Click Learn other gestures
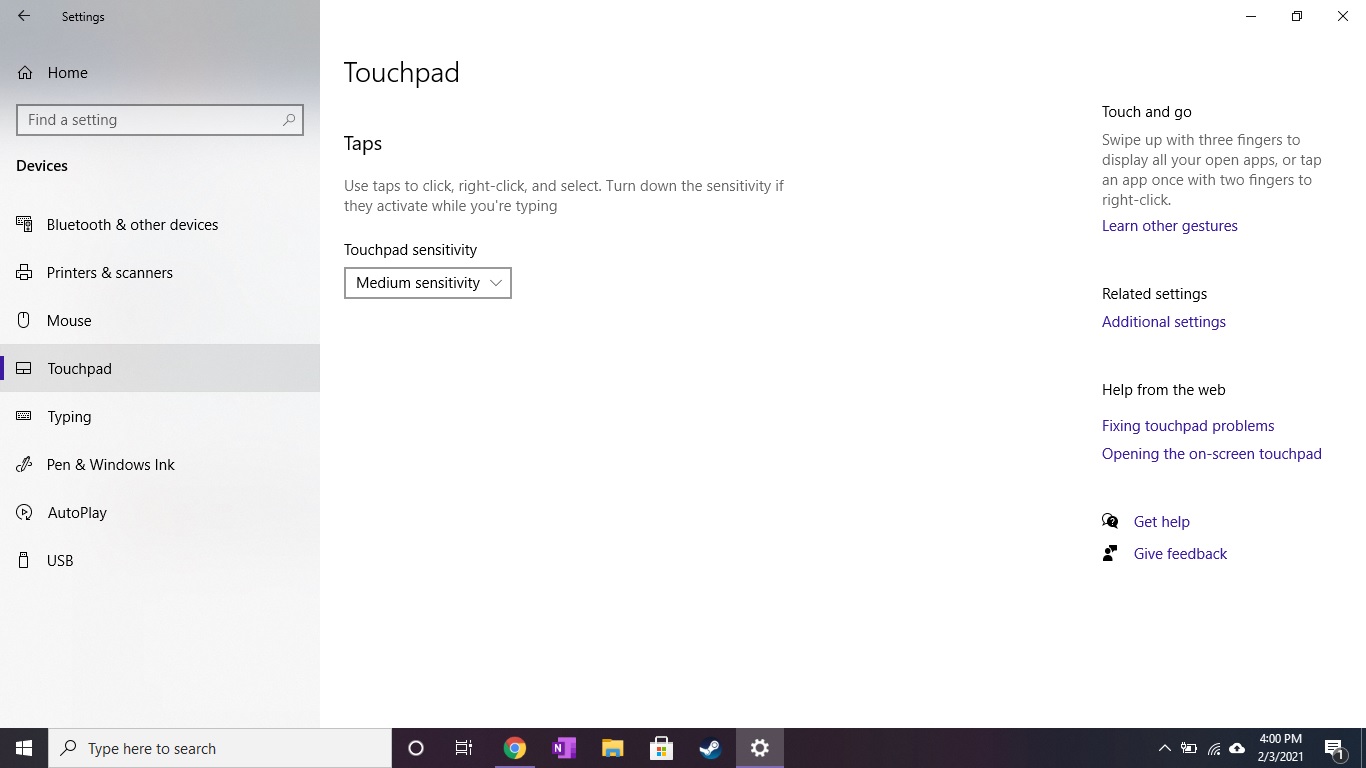 1169,225
